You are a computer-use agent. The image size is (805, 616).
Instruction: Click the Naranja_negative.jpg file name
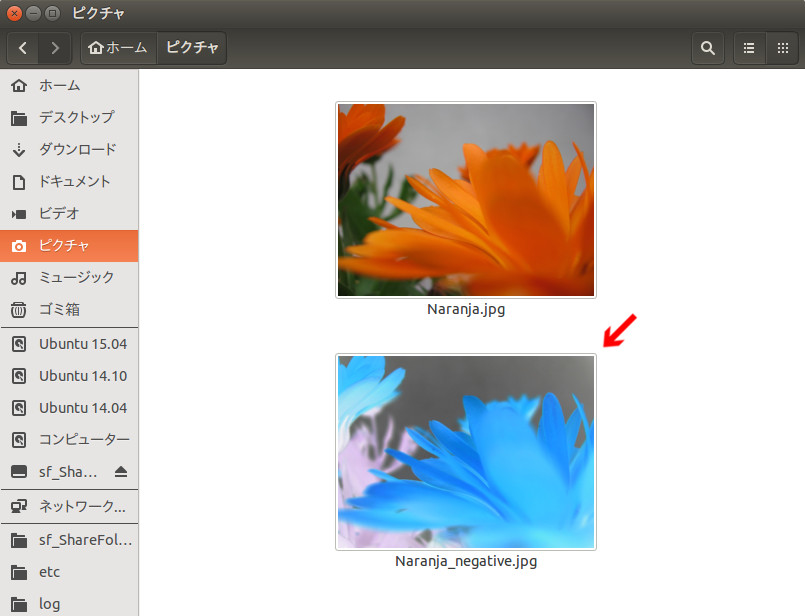[466, 562]
